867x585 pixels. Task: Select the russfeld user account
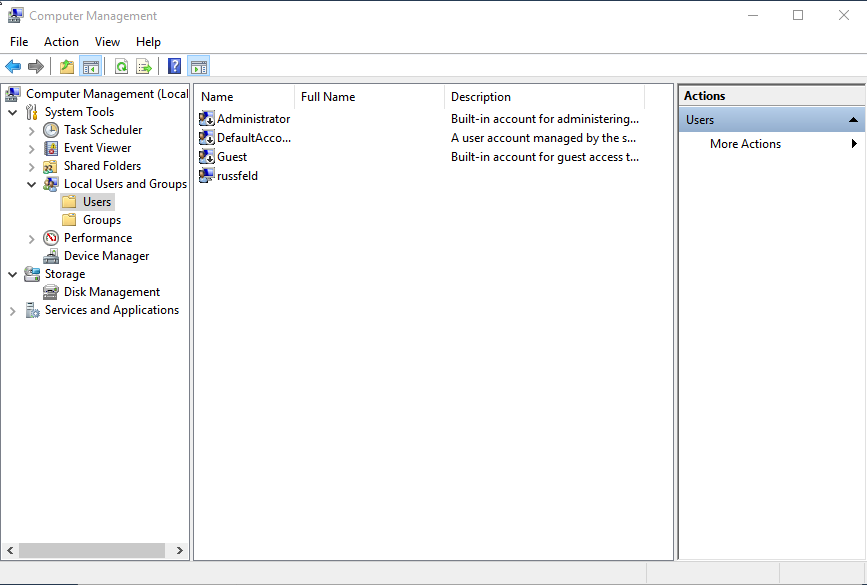237,176
